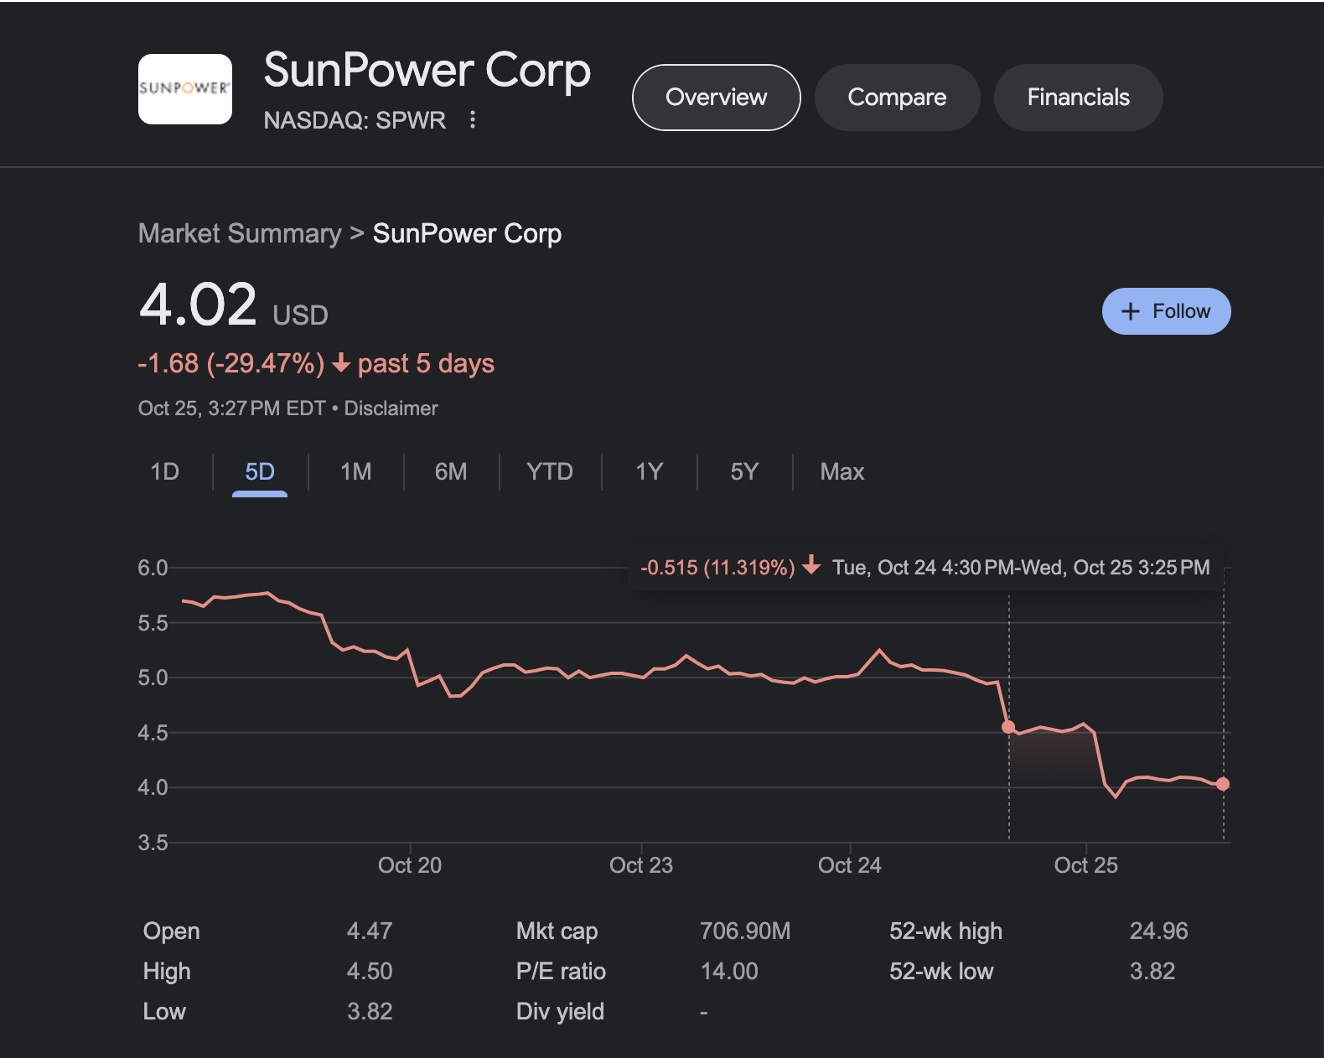Display the Max chart range
Screen dimensions: 1324x1058
click(x=842, y=472)
